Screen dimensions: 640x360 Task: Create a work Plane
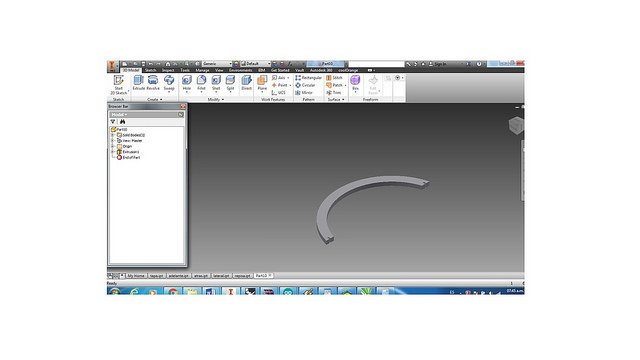(262, 83)
